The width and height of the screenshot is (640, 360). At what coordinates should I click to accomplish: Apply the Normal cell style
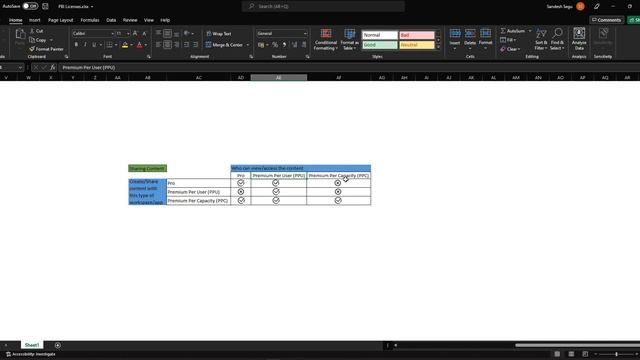tap(380, 35)
